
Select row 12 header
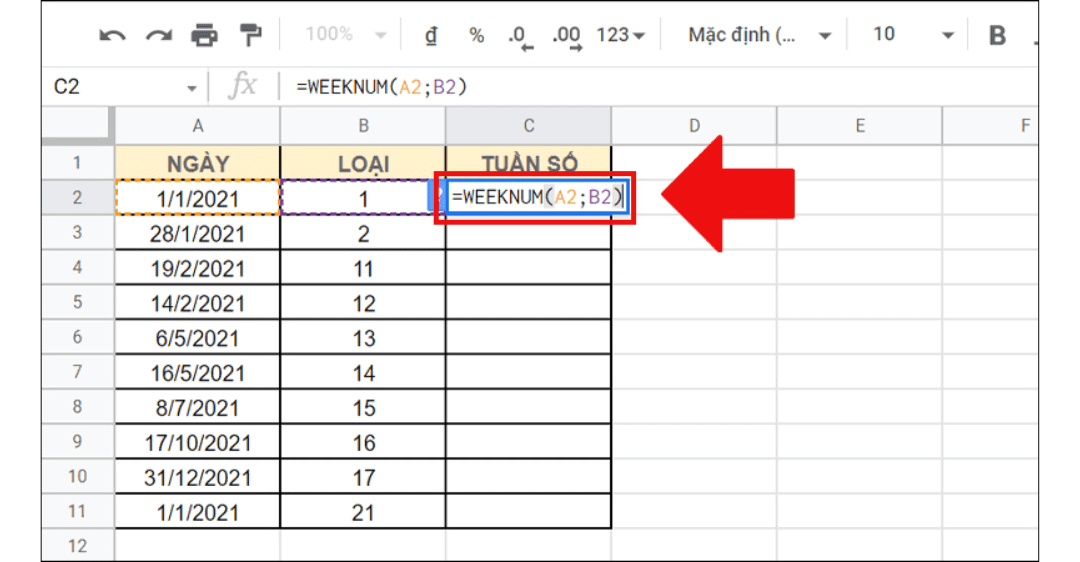[x=77, y=546]
